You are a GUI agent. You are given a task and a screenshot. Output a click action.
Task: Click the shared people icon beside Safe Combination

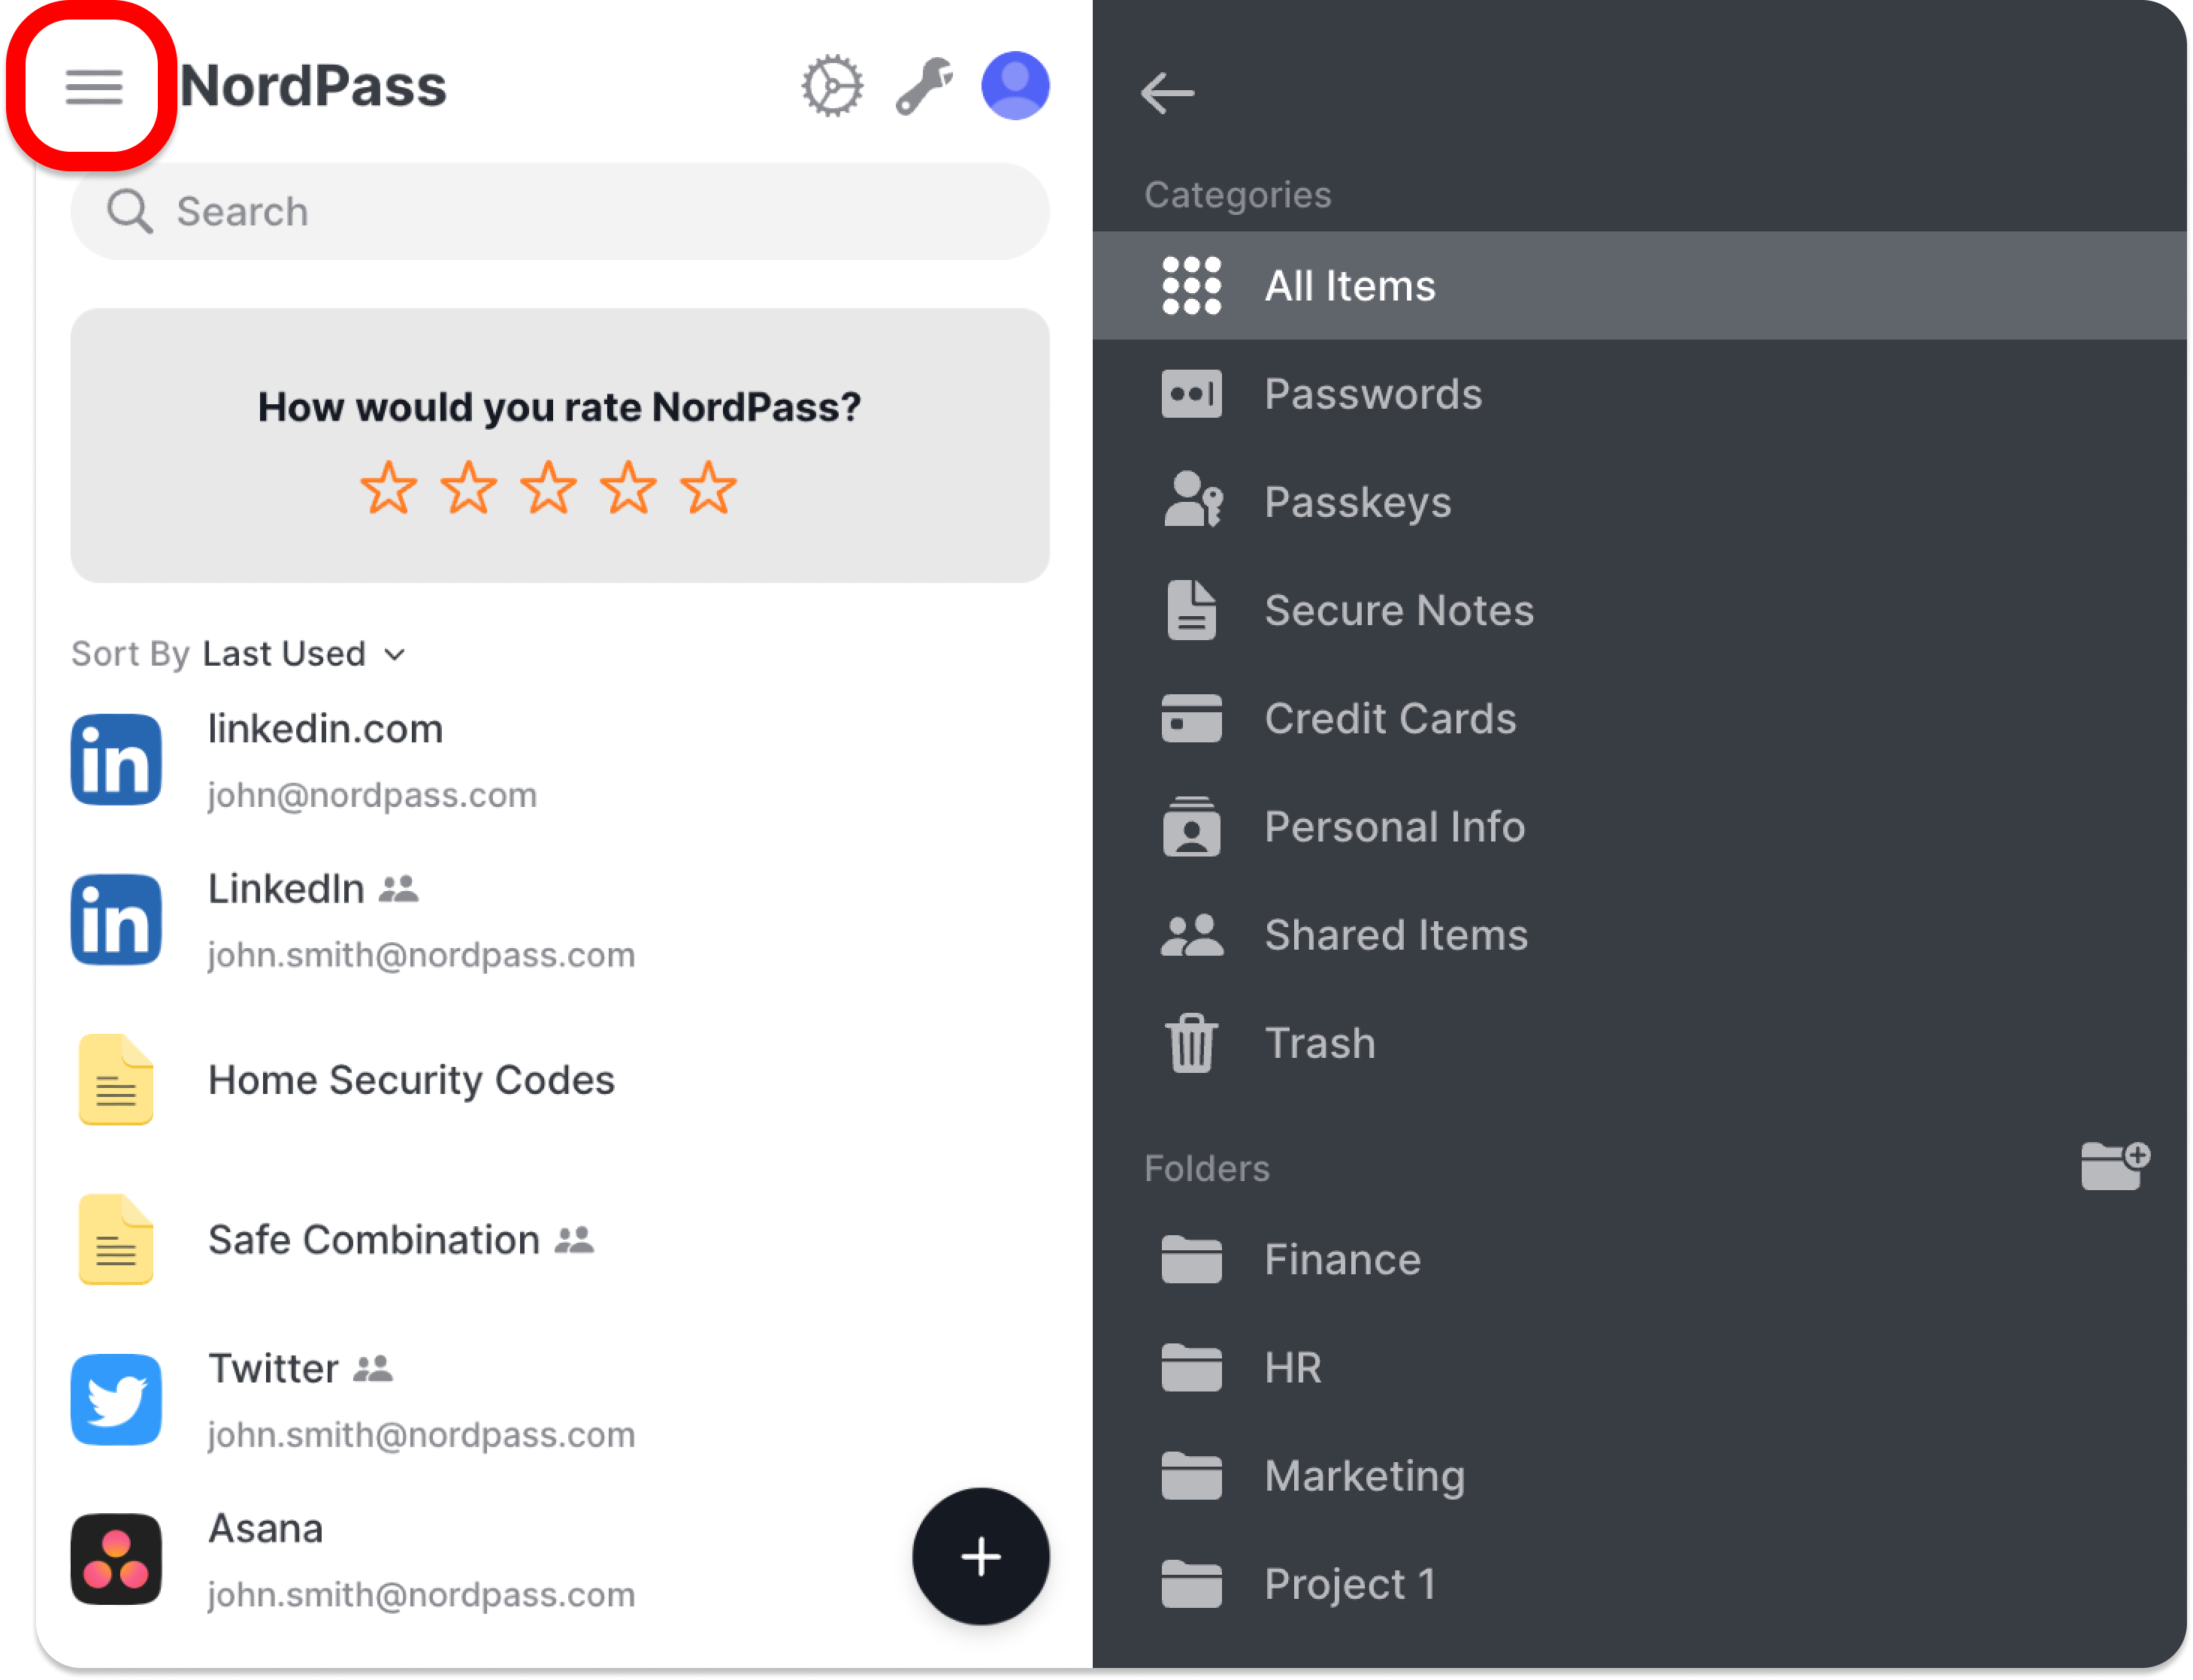coord(575,1240)
